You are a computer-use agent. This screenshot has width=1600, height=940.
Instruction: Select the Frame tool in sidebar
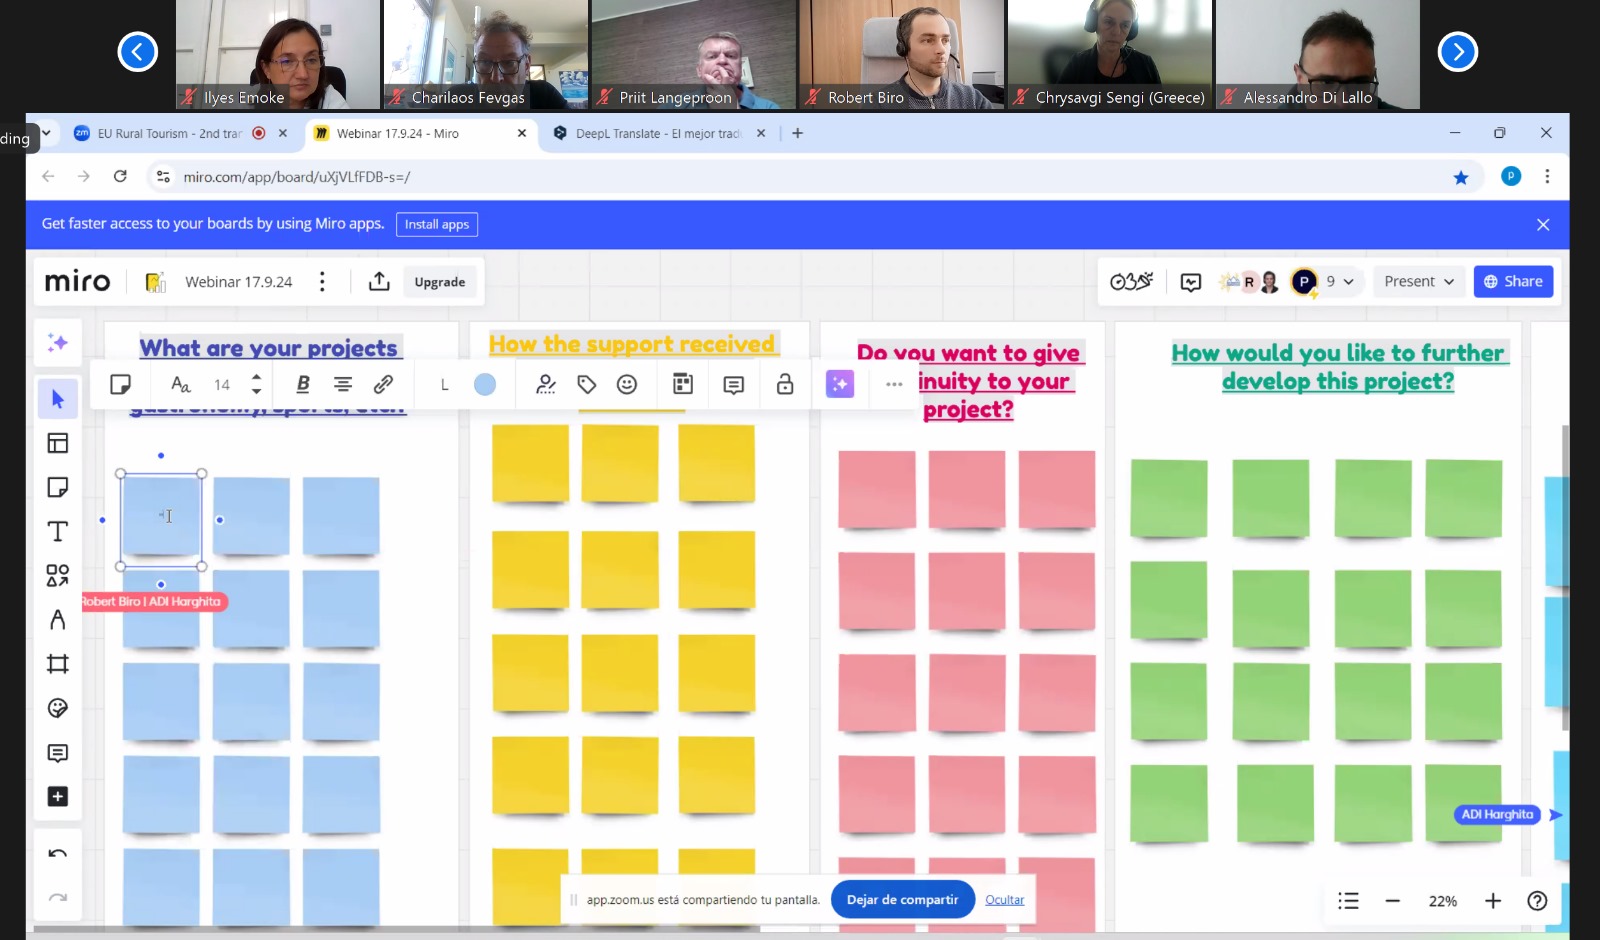pyautogui.click(x=58, y=664)
